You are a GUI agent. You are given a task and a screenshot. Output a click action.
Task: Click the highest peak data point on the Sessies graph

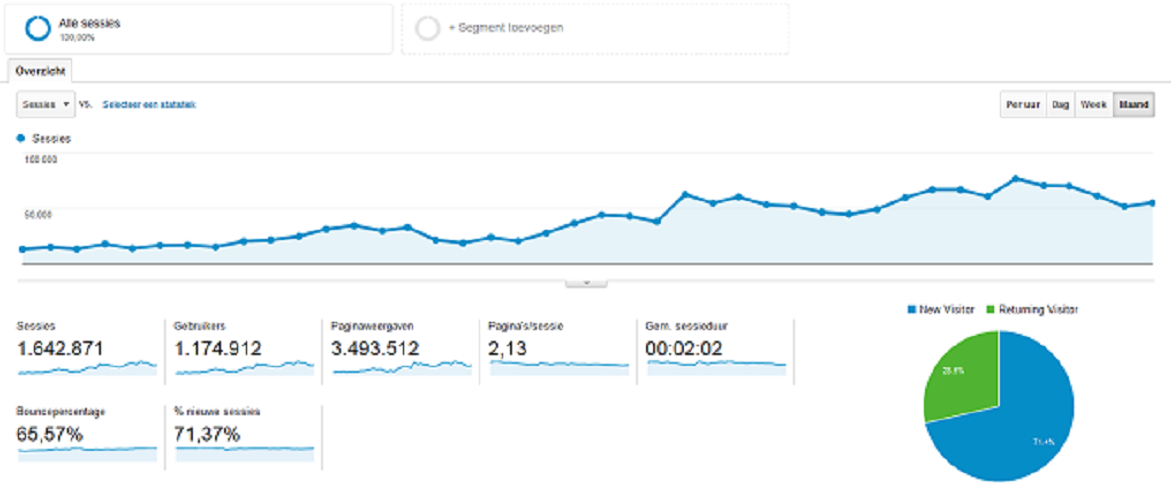1016,178
